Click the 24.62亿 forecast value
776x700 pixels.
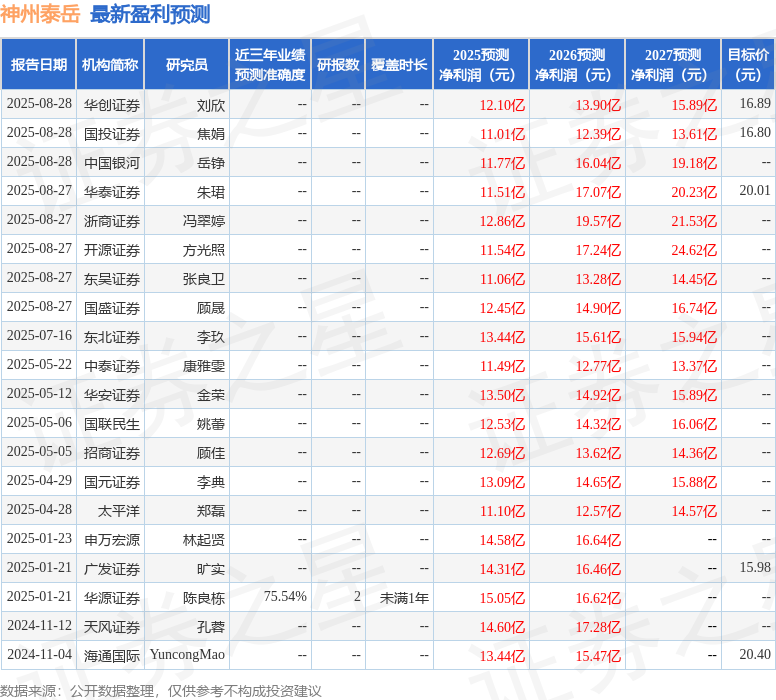pos(694,250)
